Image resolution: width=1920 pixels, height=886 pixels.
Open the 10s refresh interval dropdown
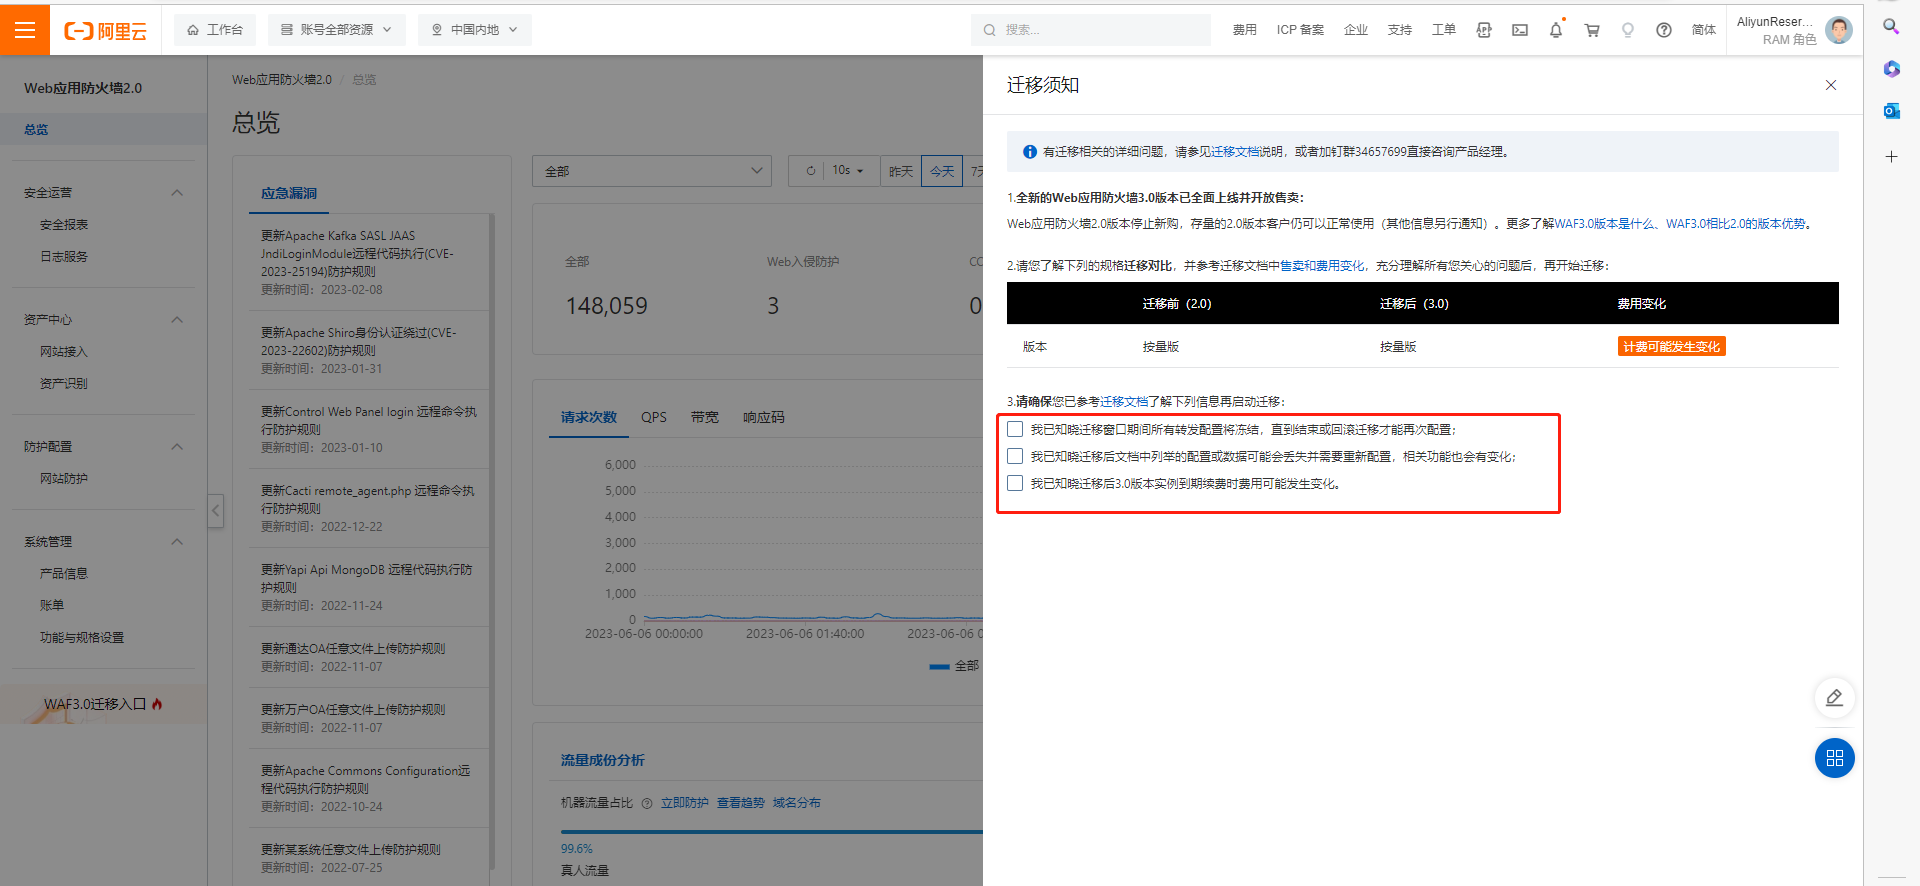click(x=848, y=171)
